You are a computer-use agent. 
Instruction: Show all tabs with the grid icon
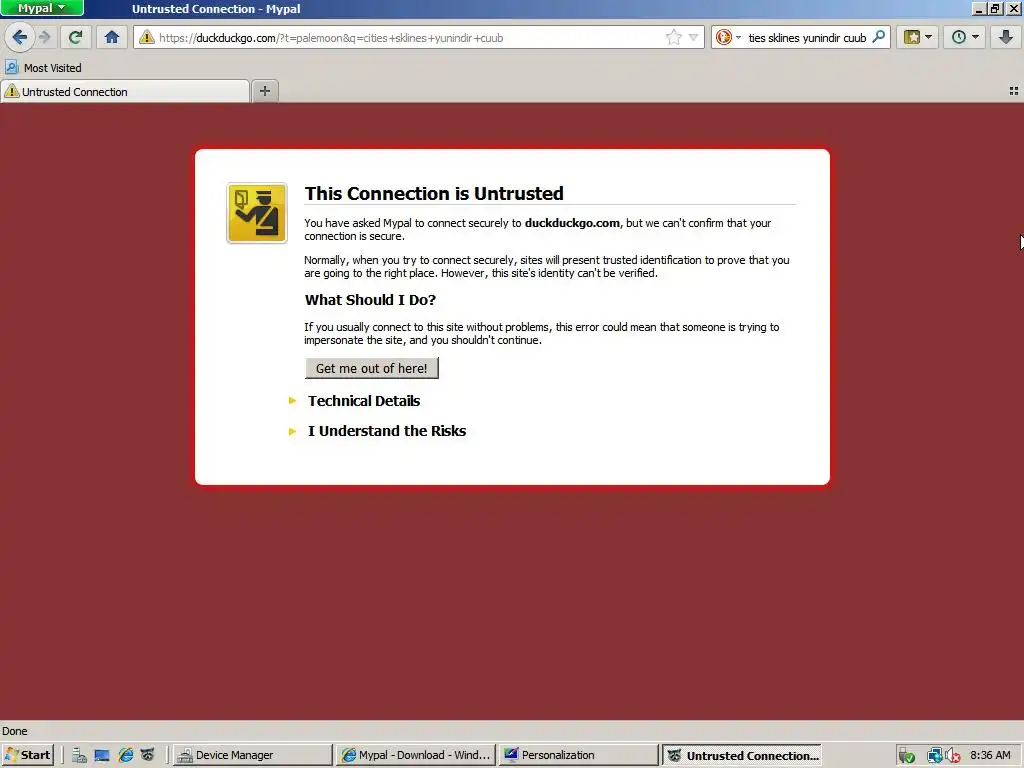1014,91
